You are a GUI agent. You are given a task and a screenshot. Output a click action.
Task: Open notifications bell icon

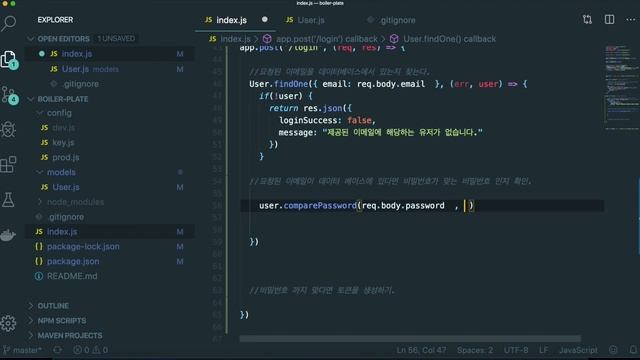pyautogui.click(x=633, y=350)
